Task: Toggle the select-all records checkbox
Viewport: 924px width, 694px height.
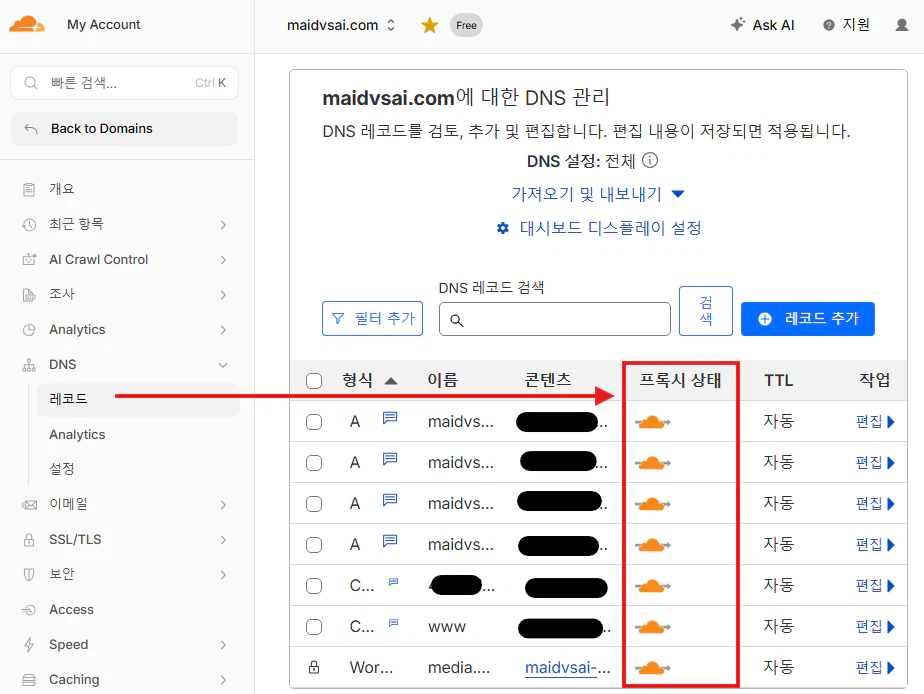Action: [314, 381]
